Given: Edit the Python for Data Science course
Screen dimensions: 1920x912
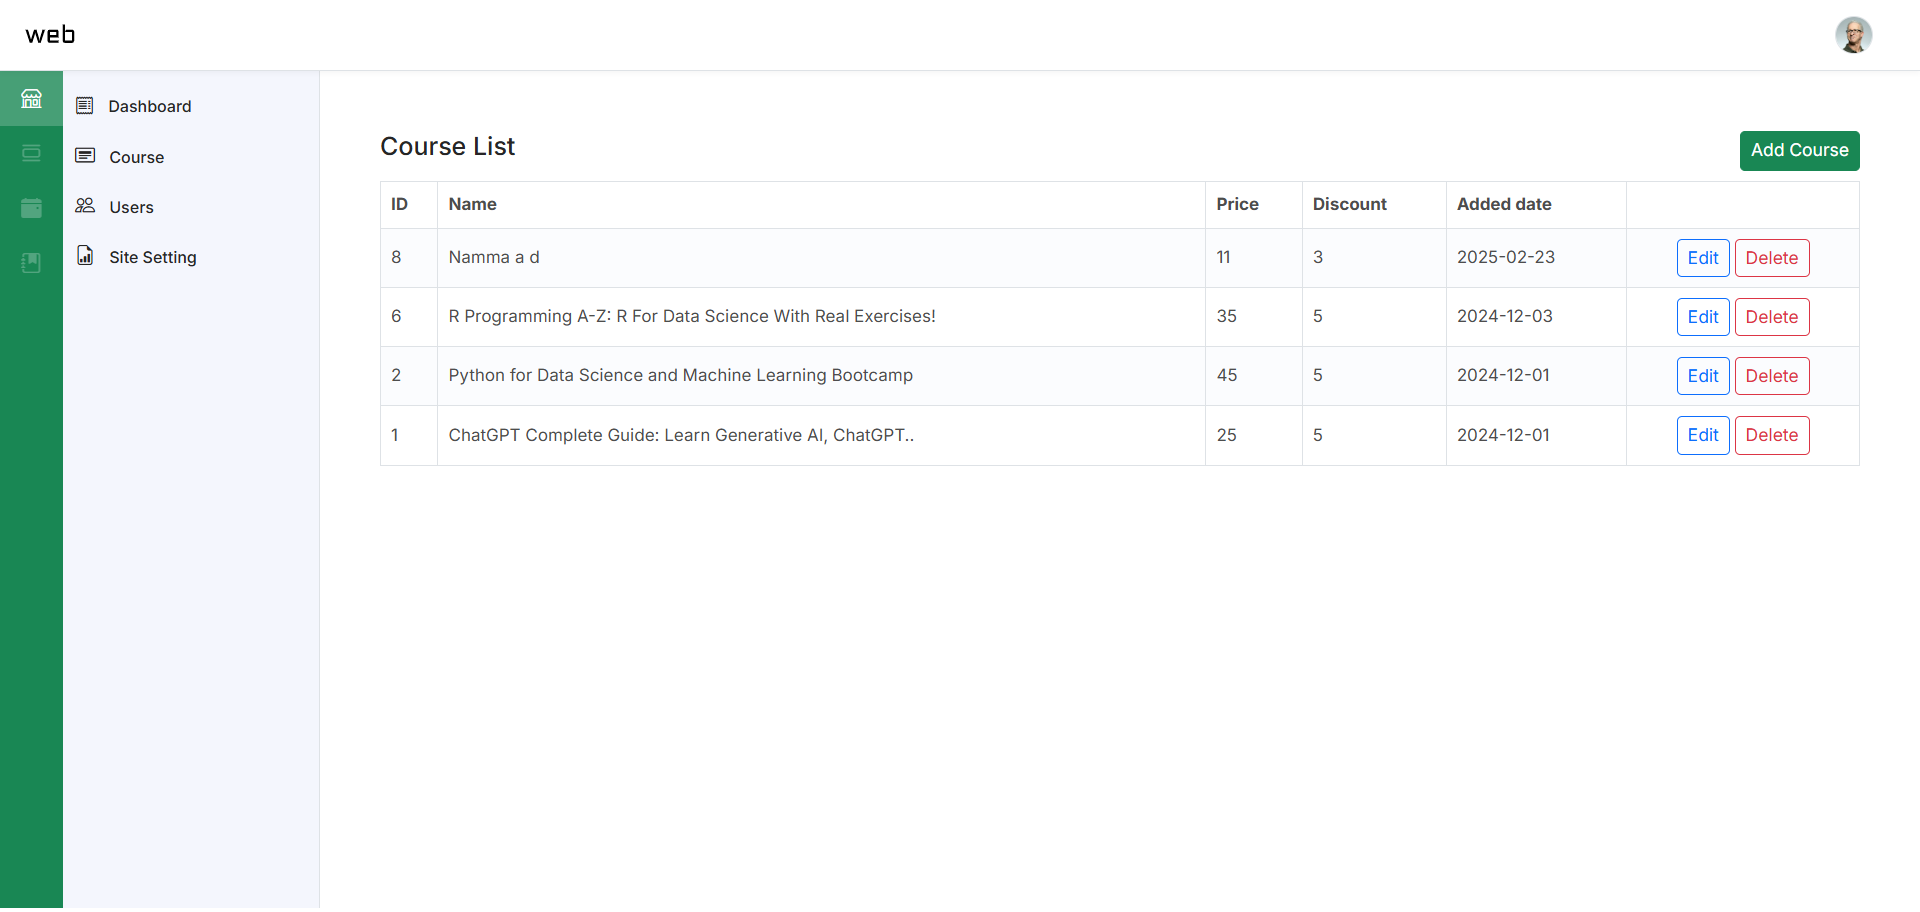Looking at the screenshot, I should pyautogui.click(x=1702, y=376).
